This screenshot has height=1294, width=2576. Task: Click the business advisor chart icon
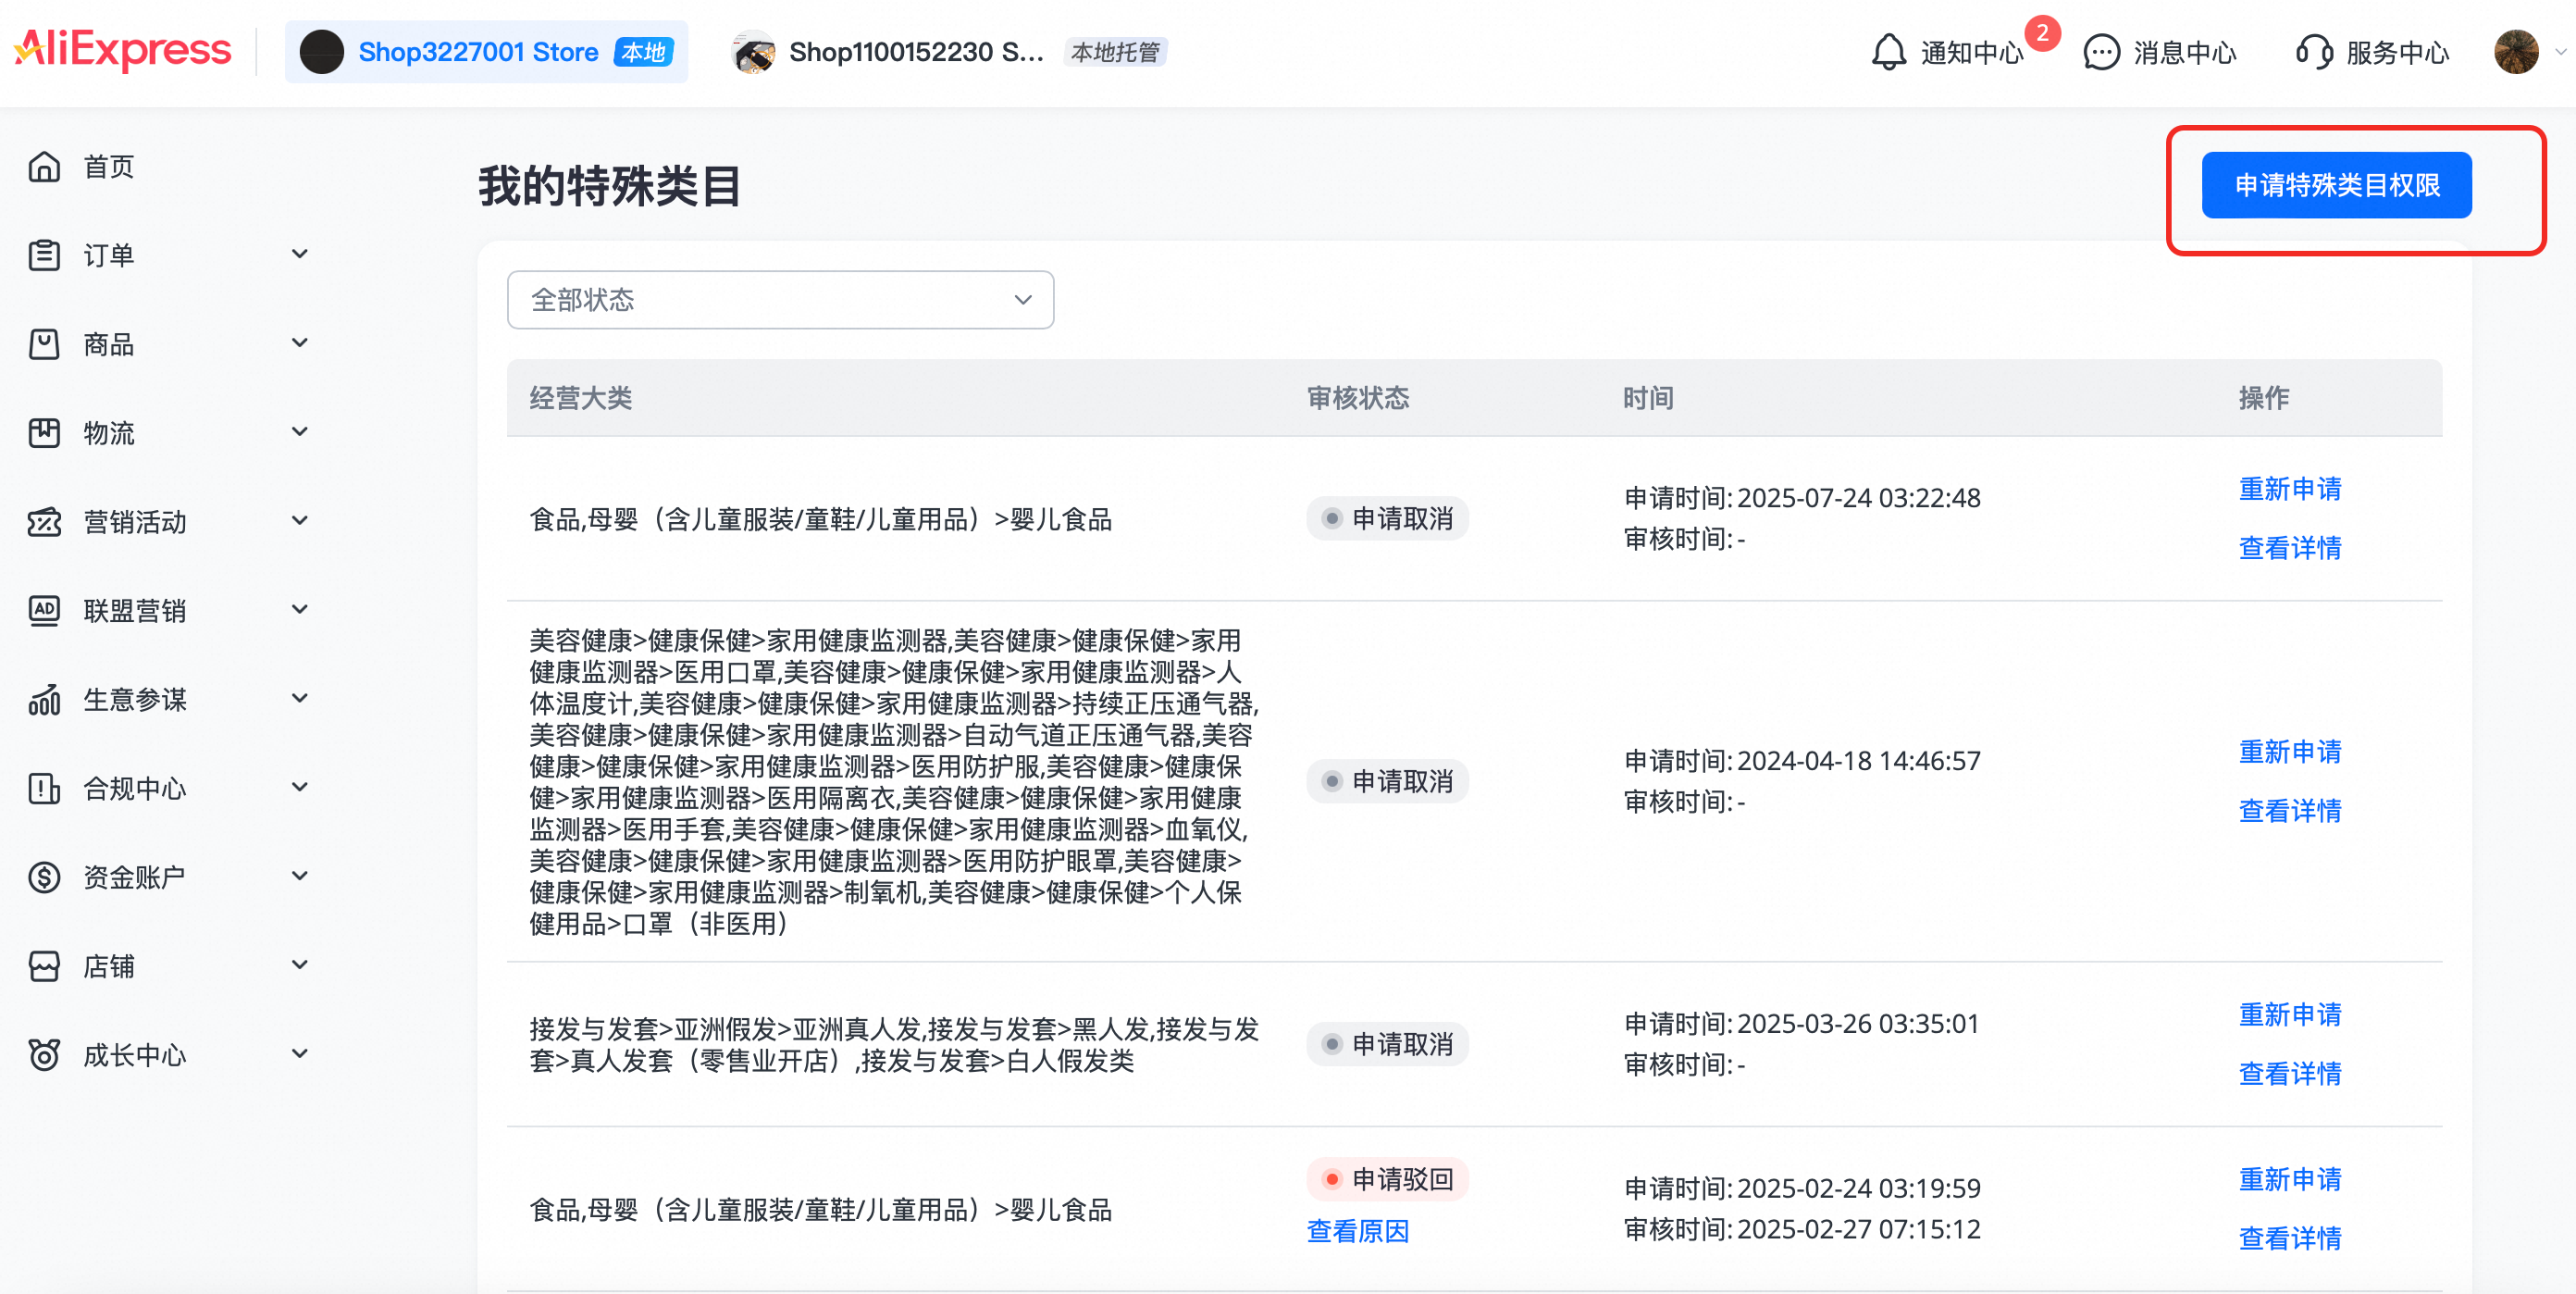click(x=44, y=700)
